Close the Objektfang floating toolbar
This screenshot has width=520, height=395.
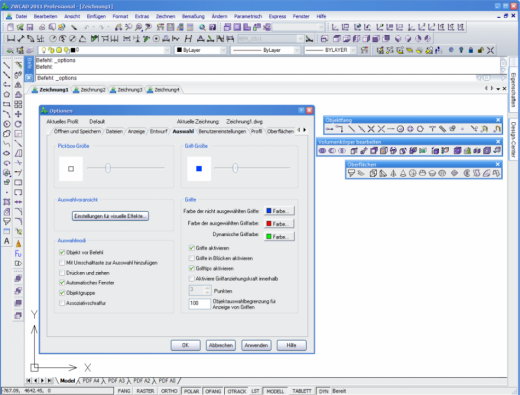[x=498, y=120]
